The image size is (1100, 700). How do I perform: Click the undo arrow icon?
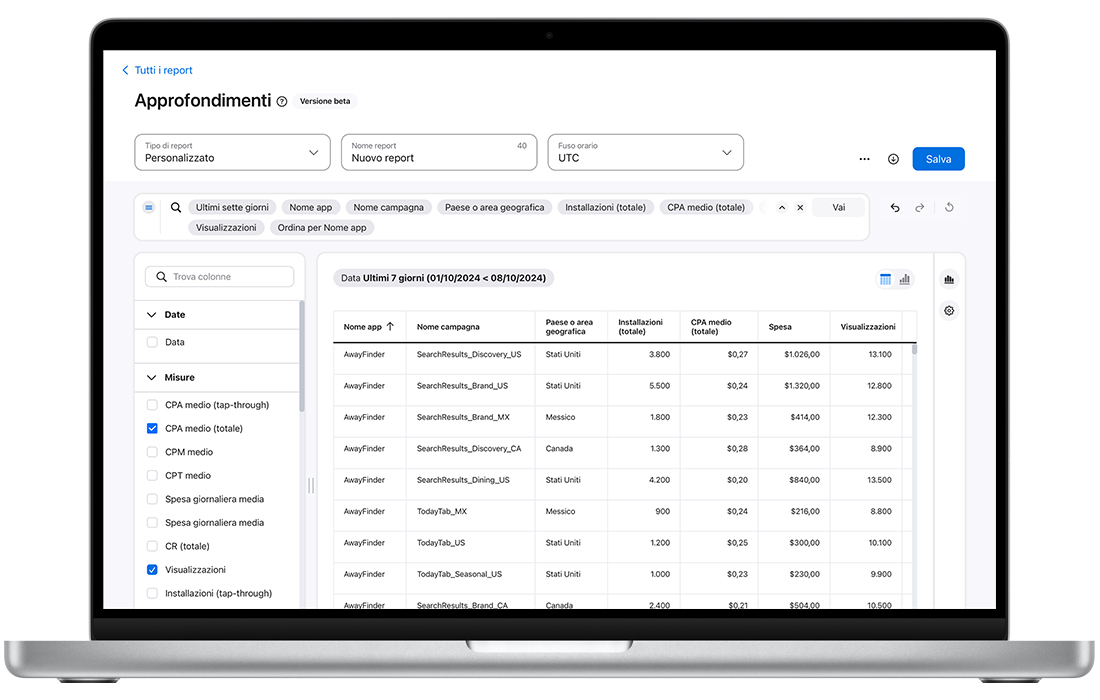tap(895, 208)
